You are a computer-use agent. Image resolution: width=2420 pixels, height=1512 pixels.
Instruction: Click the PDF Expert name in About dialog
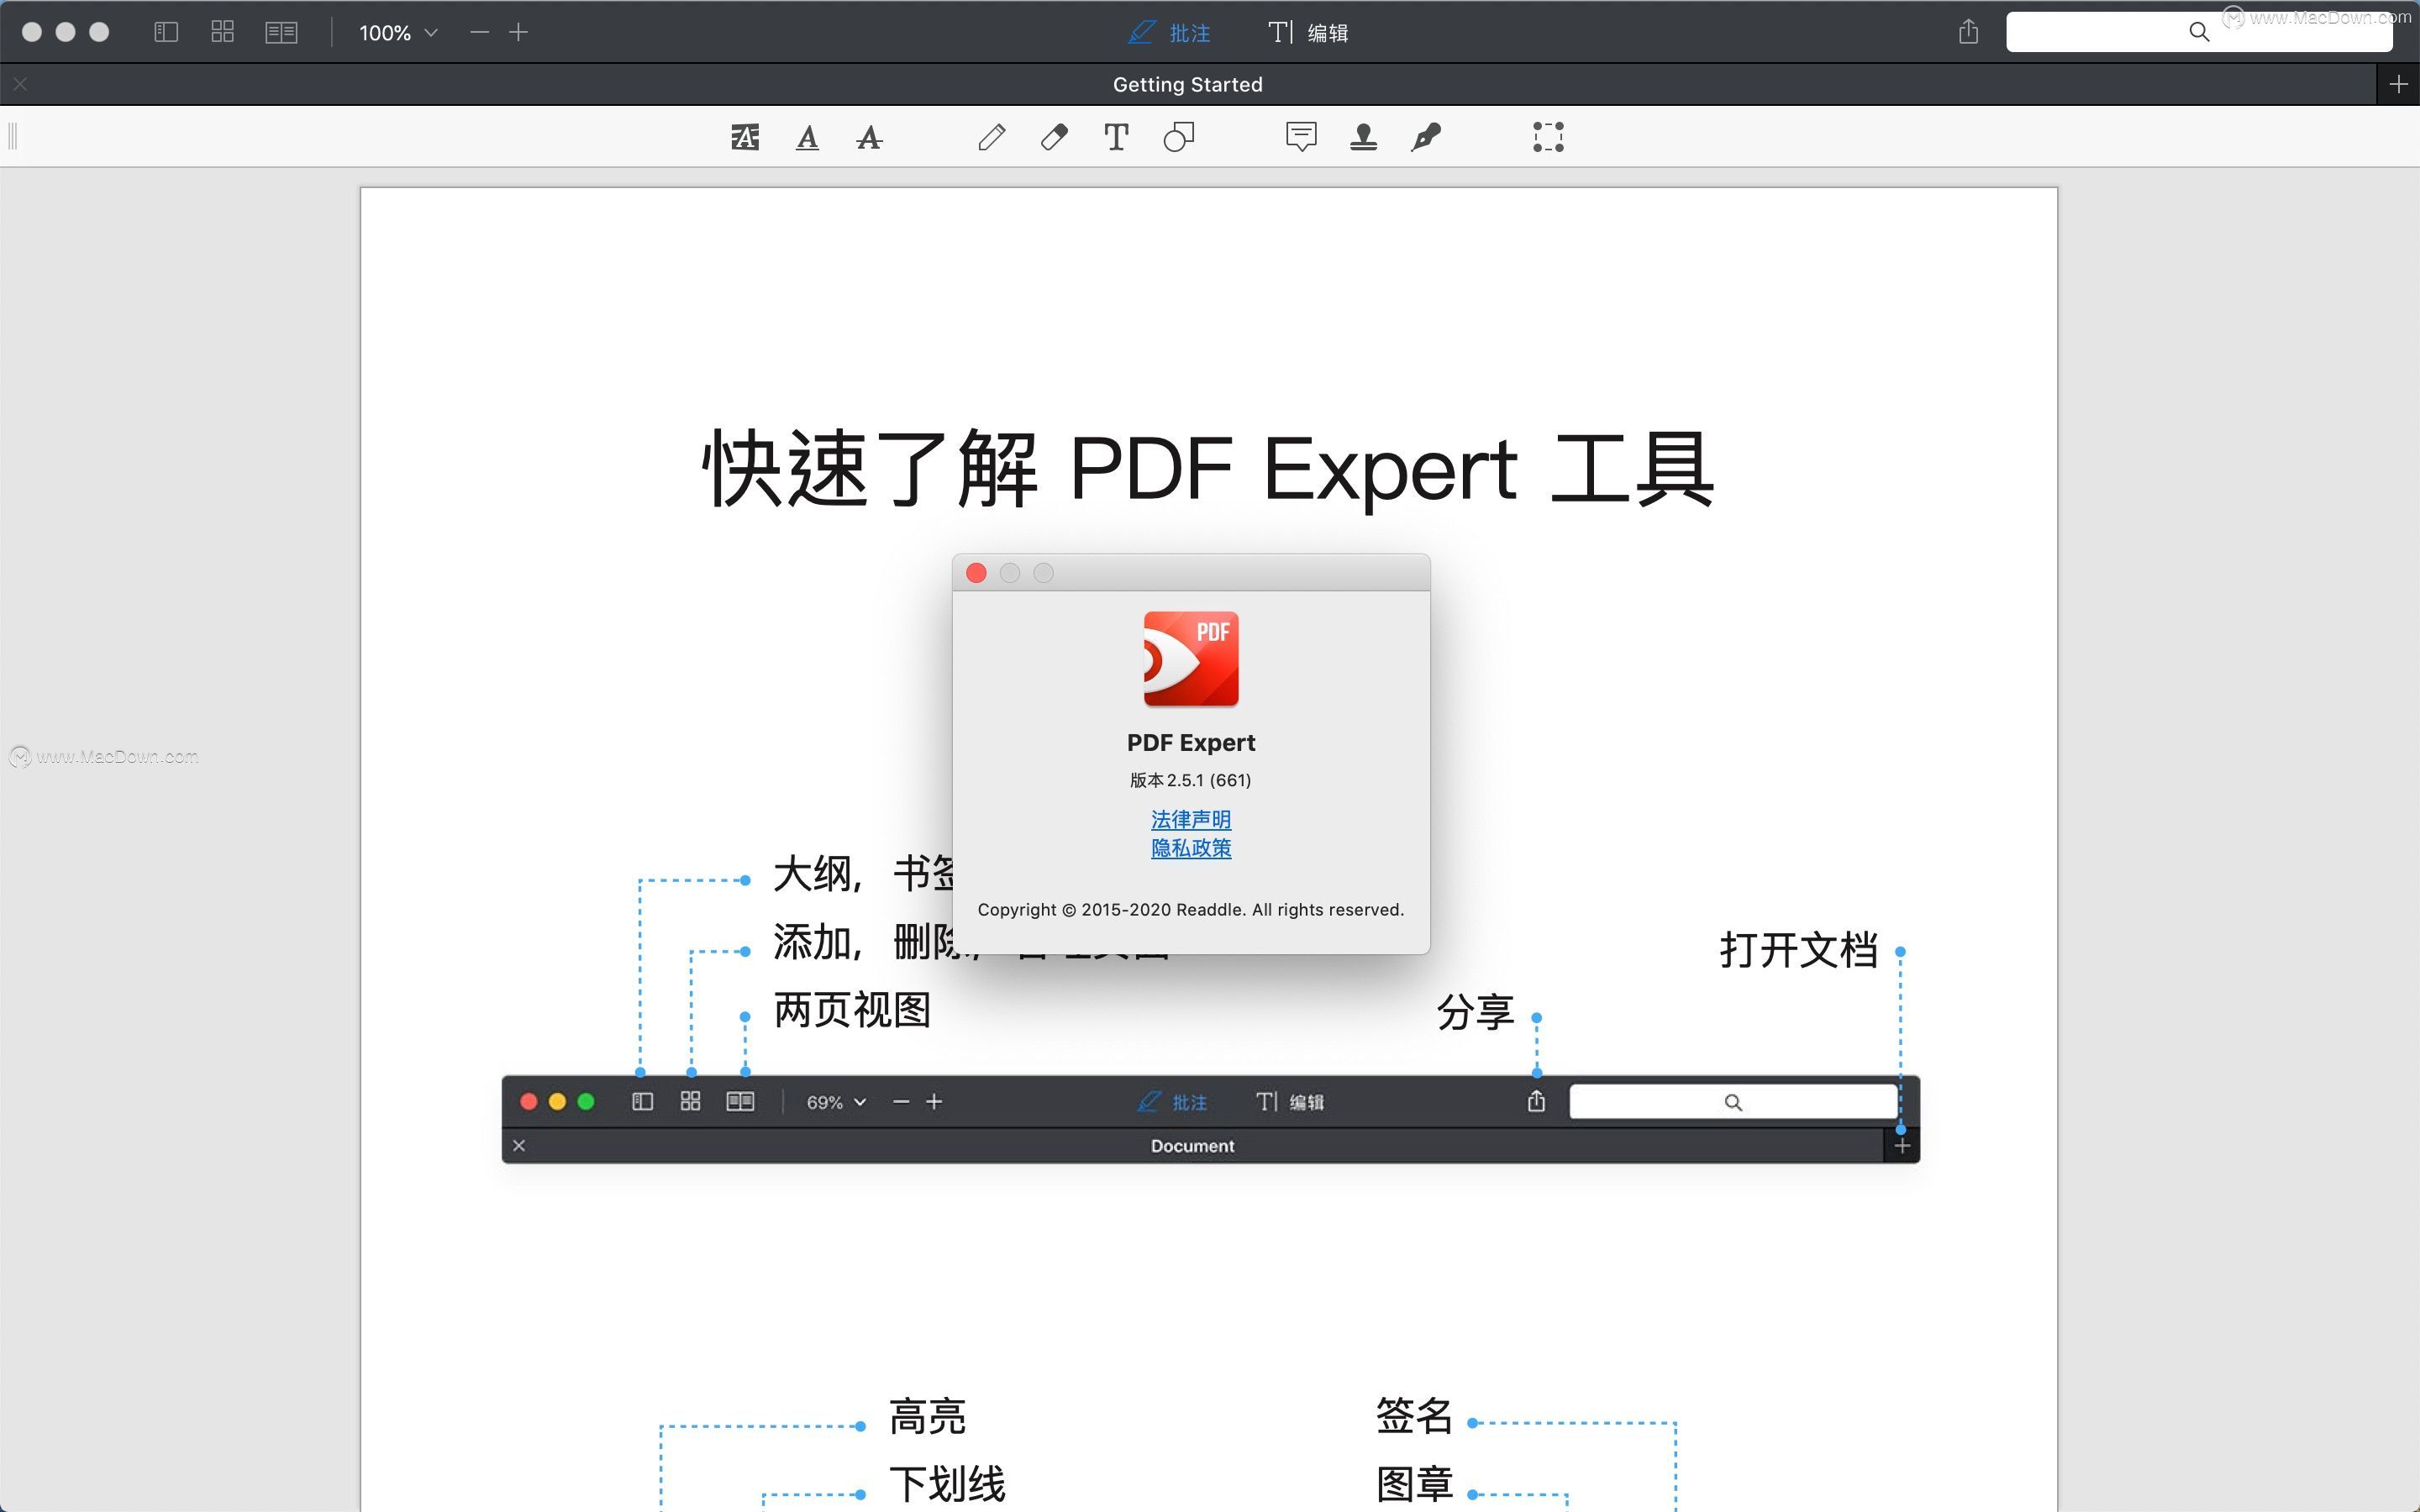tap(1190, 743)
